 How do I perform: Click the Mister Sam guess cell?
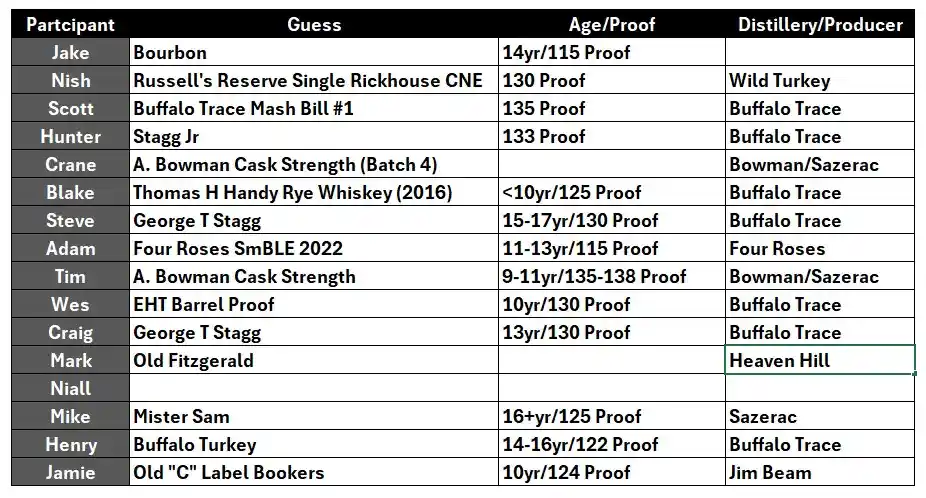point(313,416)
